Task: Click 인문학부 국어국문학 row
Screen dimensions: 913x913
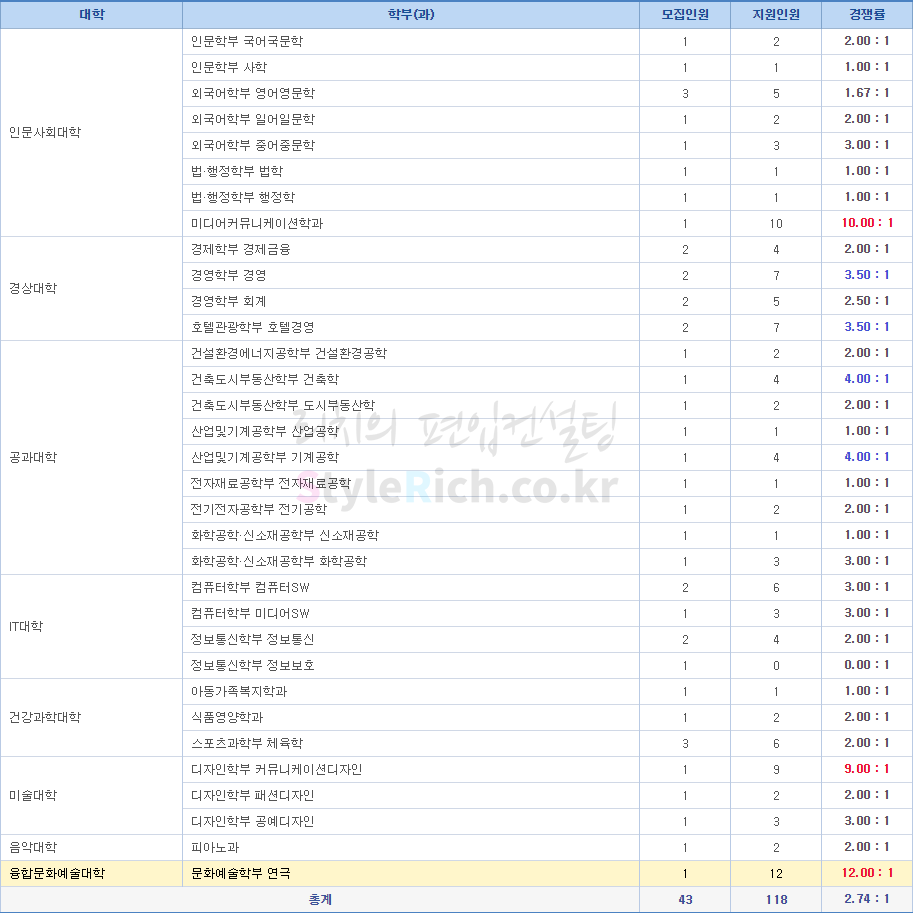Action: (x=547, y=41)
